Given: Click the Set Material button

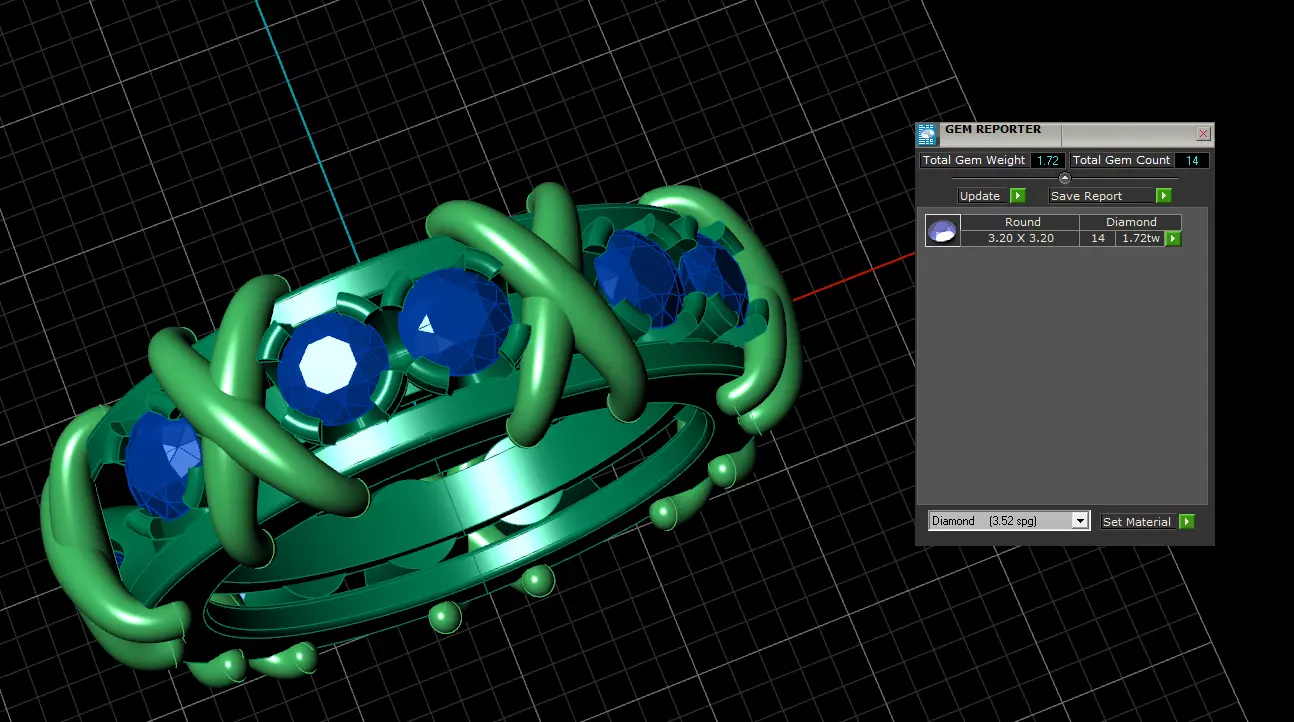Looking at the screenshot, I should point(1139,521).
